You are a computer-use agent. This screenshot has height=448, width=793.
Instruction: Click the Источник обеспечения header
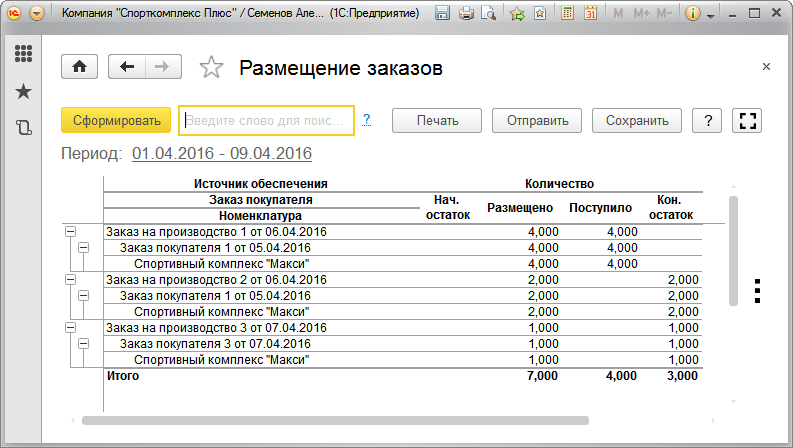coord(261,184)
